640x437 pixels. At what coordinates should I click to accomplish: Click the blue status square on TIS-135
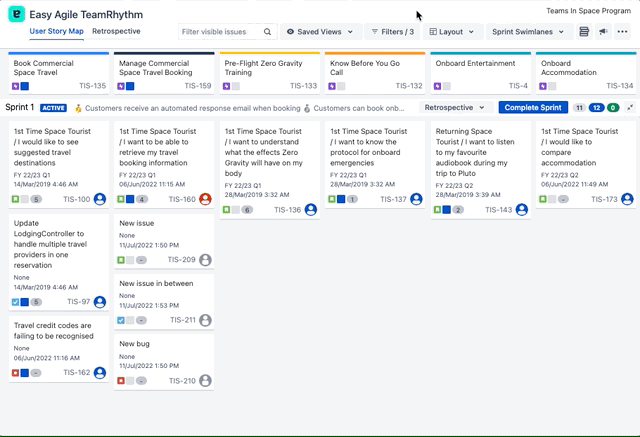[25, 86]
